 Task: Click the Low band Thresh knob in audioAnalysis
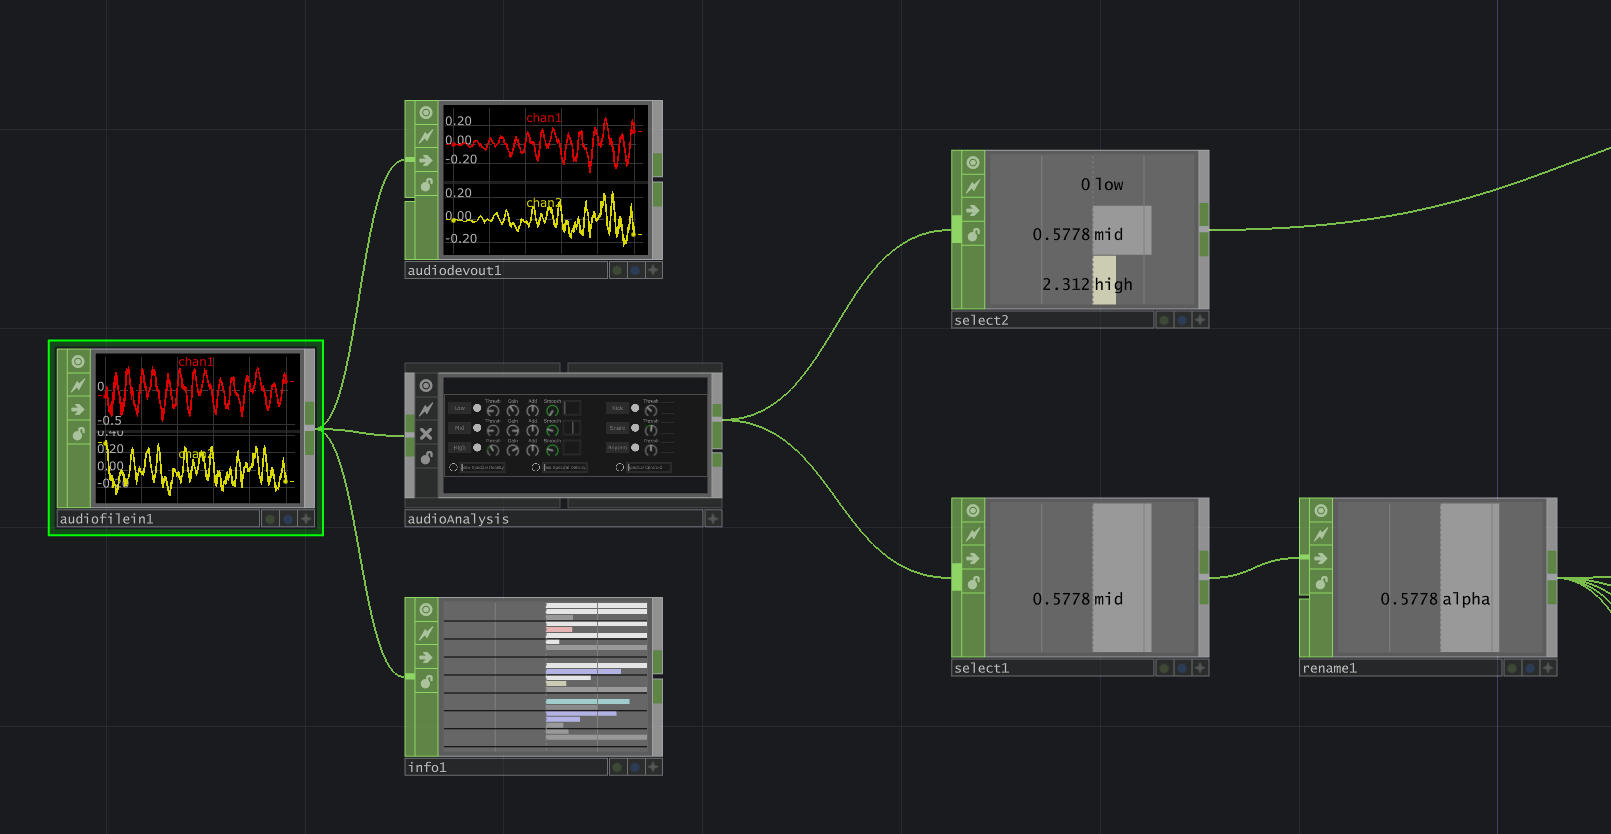492,410
